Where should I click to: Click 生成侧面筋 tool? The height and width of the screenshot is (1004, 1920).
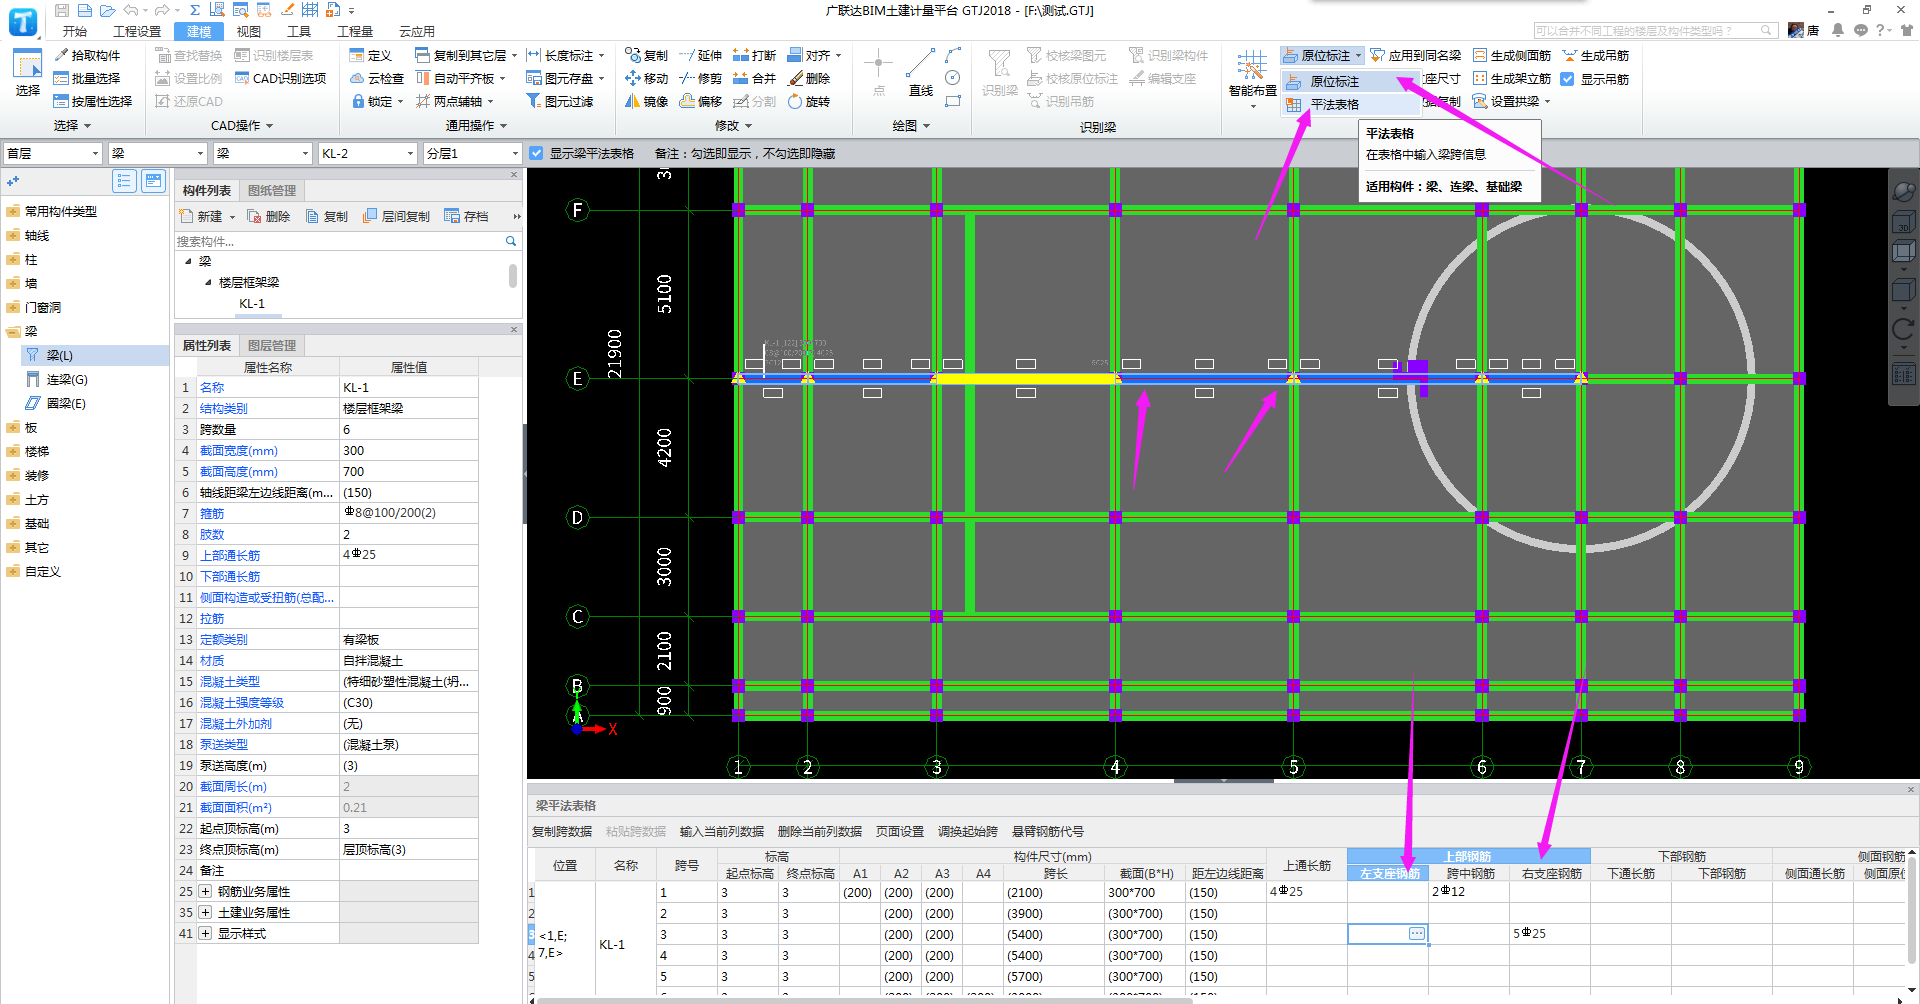1512,55
